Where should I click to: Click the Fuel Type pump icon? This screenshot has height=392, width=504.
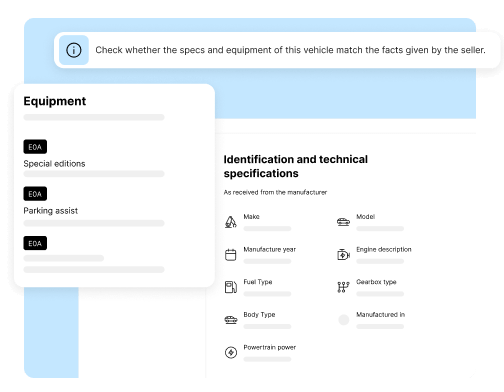point(231,287)
